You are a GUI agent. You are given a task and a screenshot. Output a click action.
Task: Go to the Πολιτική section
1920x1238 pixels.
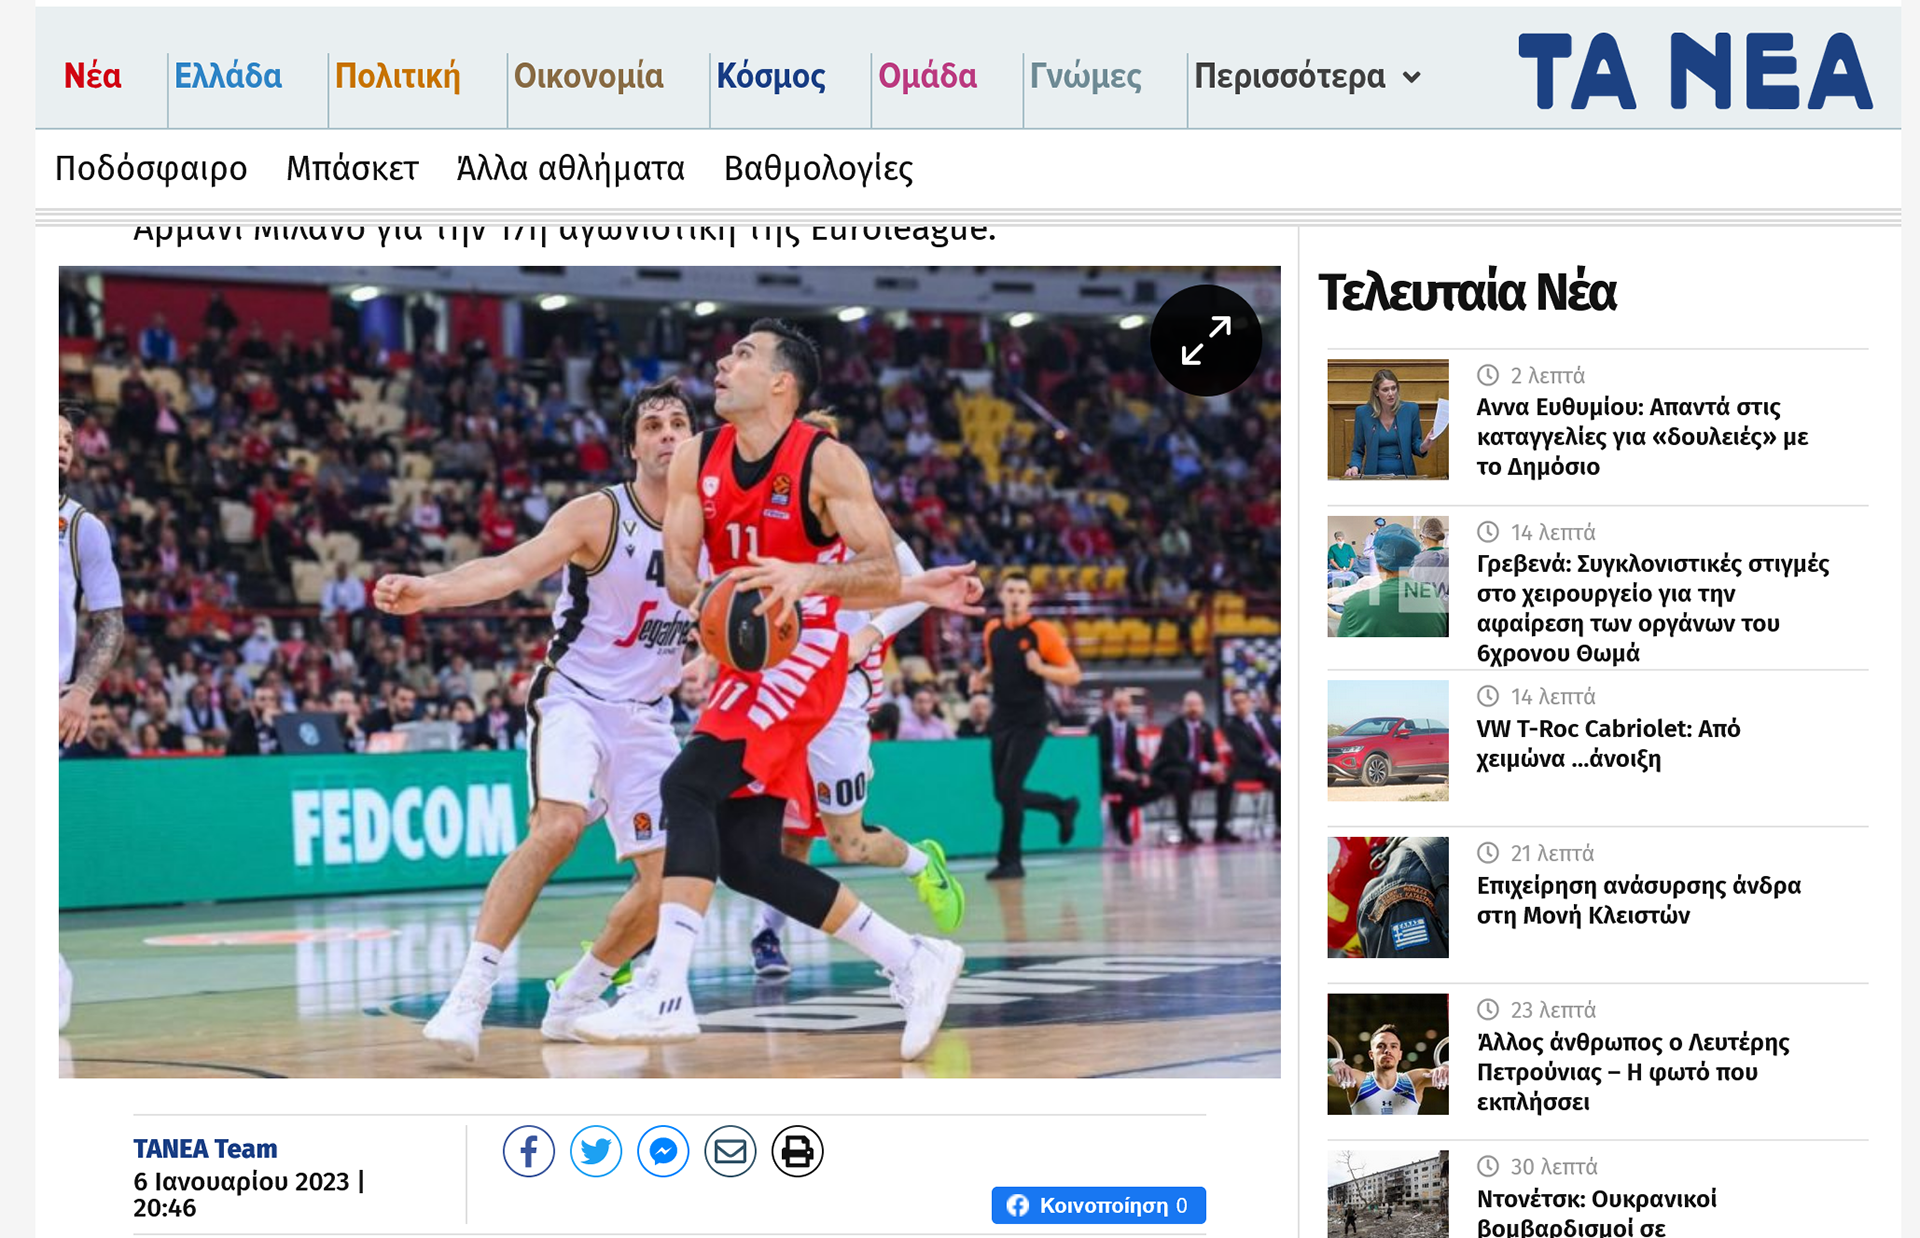397,76
